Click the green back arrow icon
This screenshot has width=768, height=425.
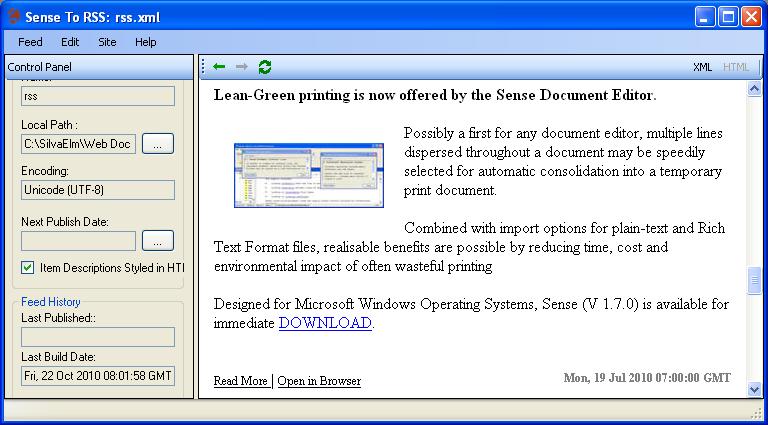click(x=219, y=67)
